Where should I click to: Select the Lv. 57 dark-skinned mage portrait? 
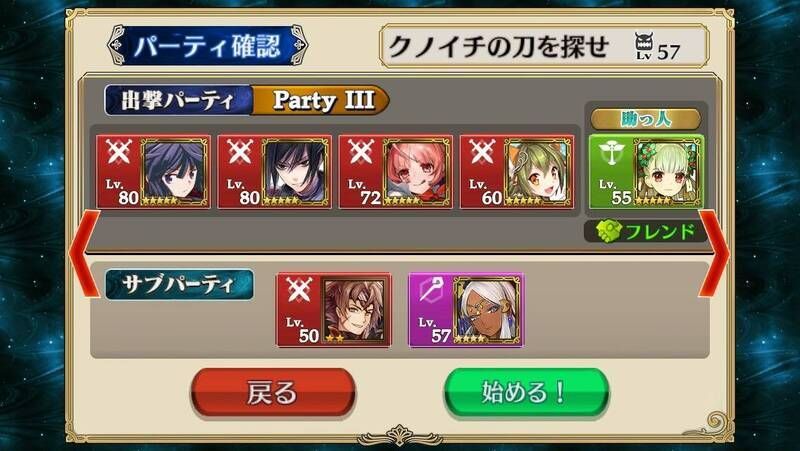487,310
